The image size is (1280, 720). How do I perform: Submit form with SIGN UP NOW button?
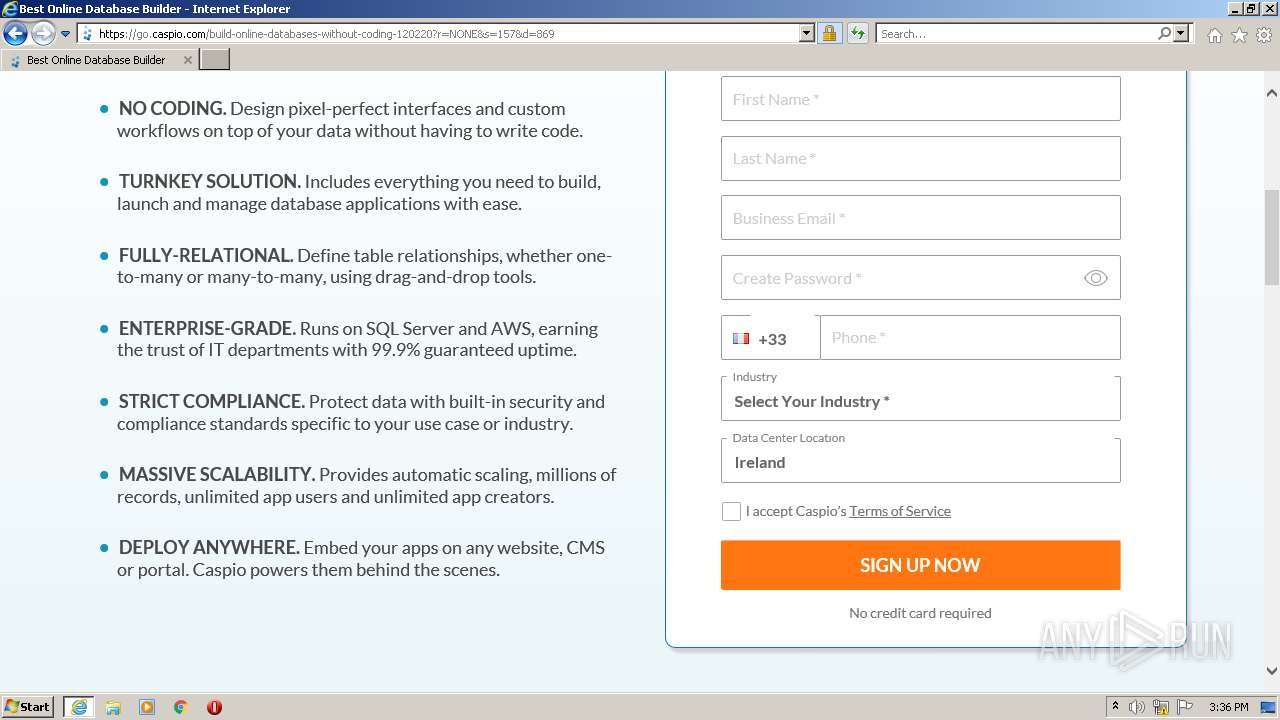pyautogui.click(x=920, y=565)
